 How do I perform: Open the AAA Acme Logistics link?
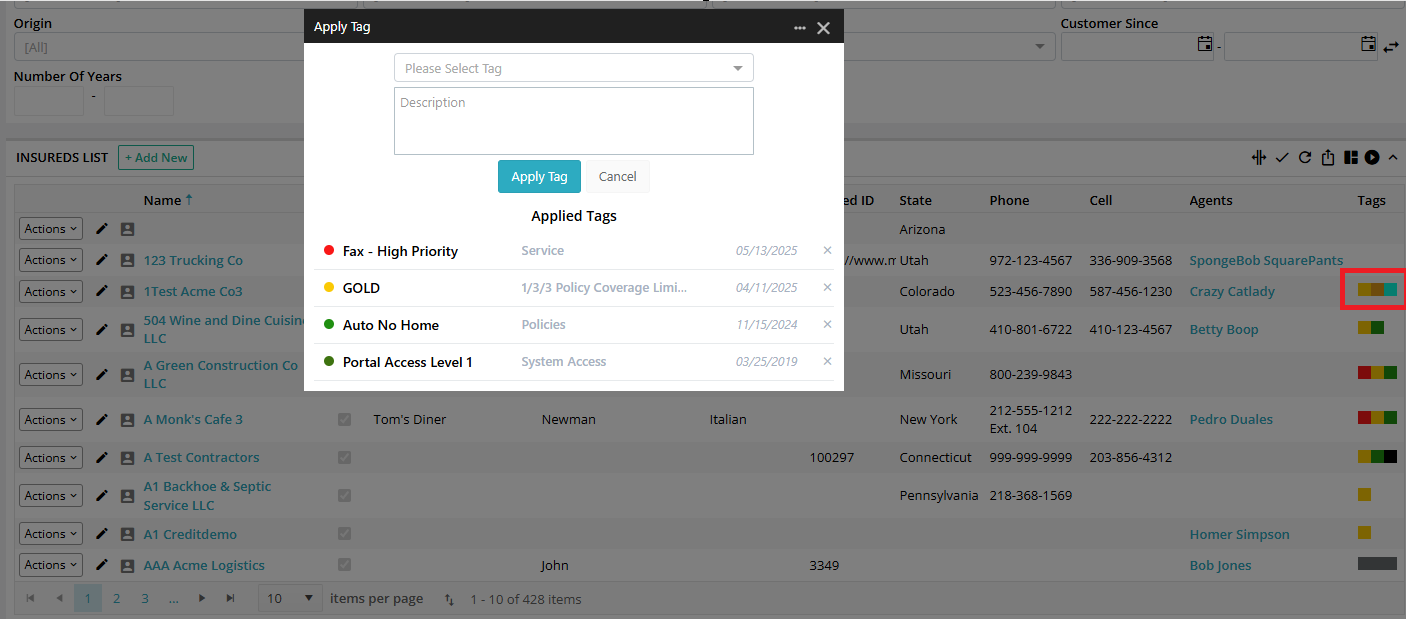[204, 565]
